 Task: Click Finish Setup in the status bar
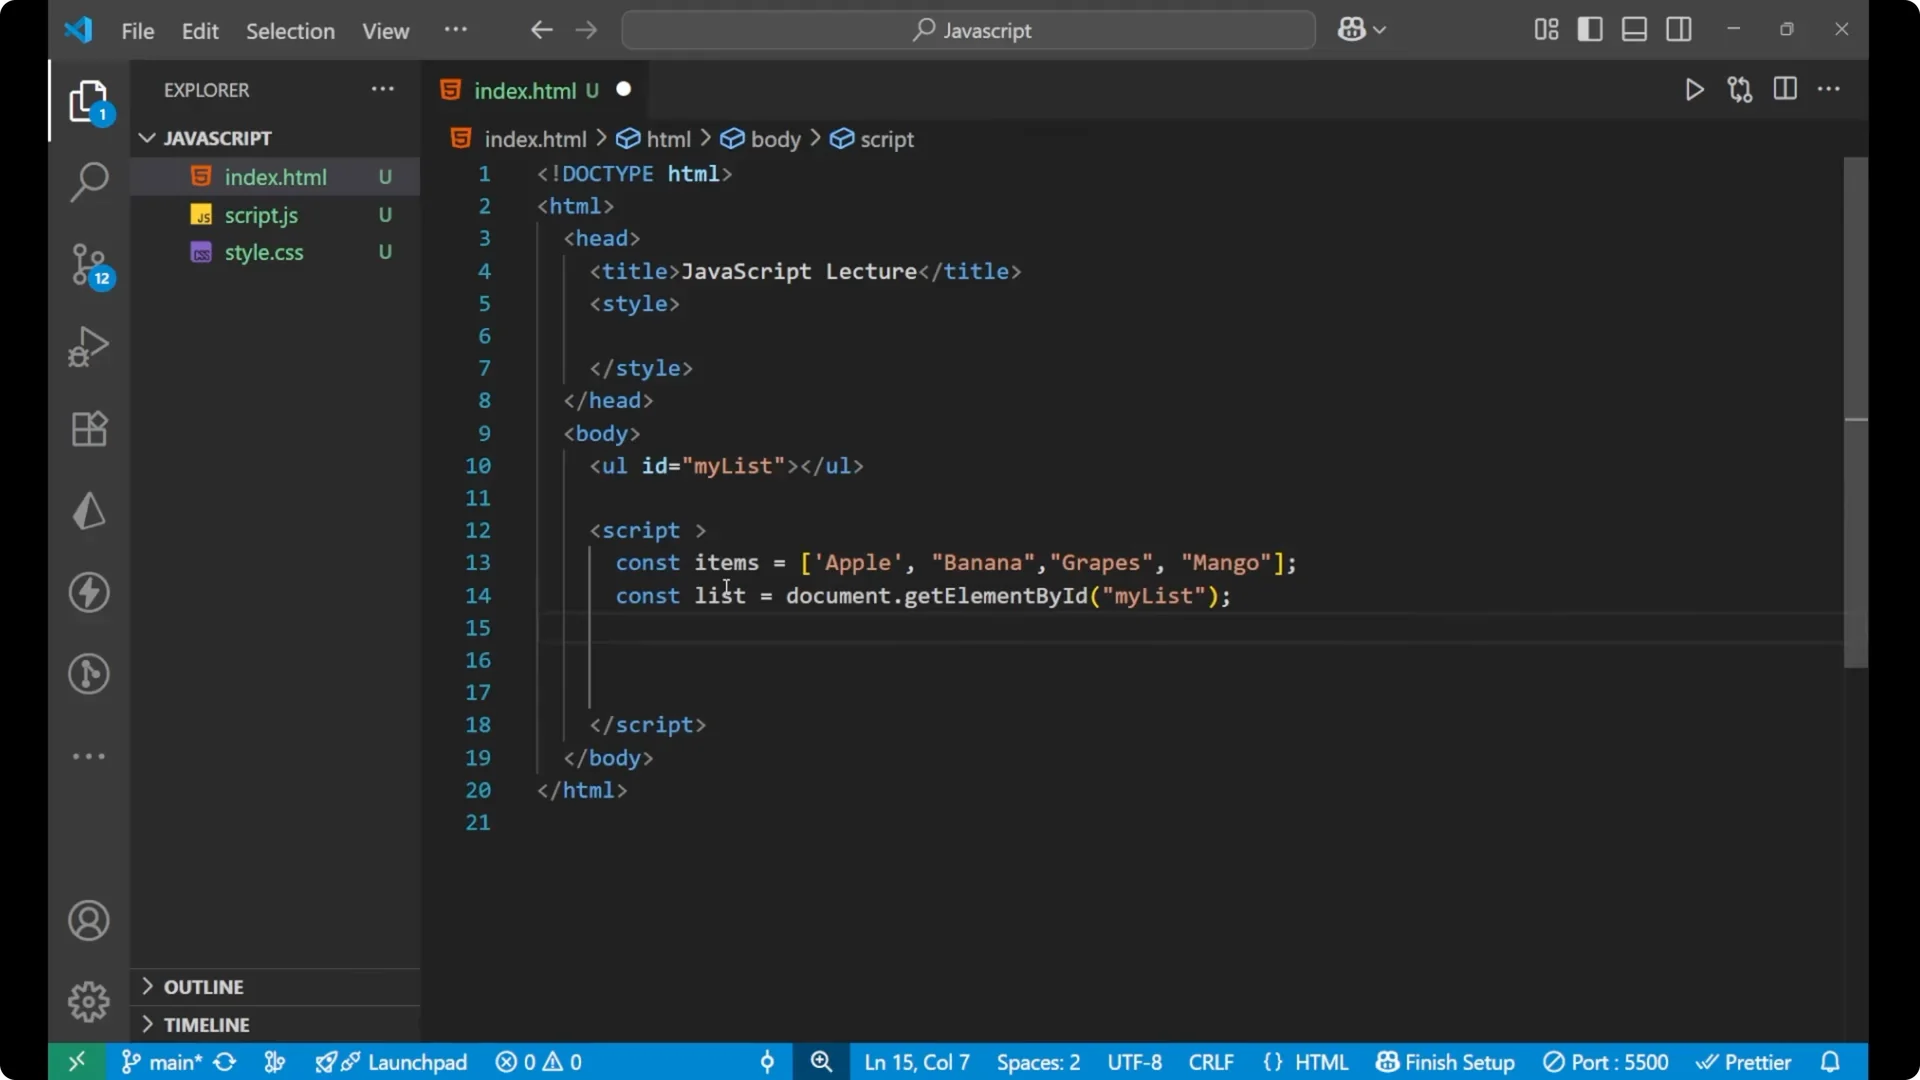pyautogui.click(x=1444, y=1062)
